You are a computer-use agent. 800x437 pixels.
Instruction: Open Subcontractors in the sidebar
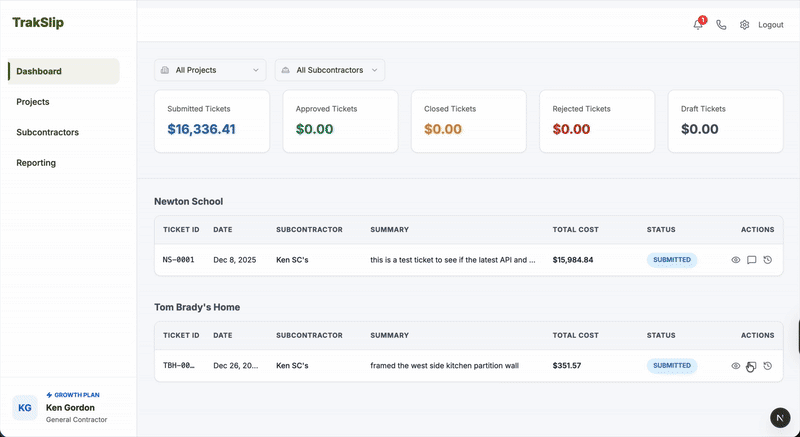48,132
